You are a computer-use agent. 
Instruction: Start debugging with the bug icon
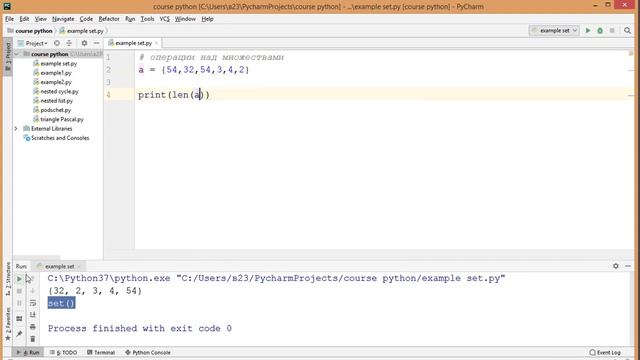click(600, 31)
